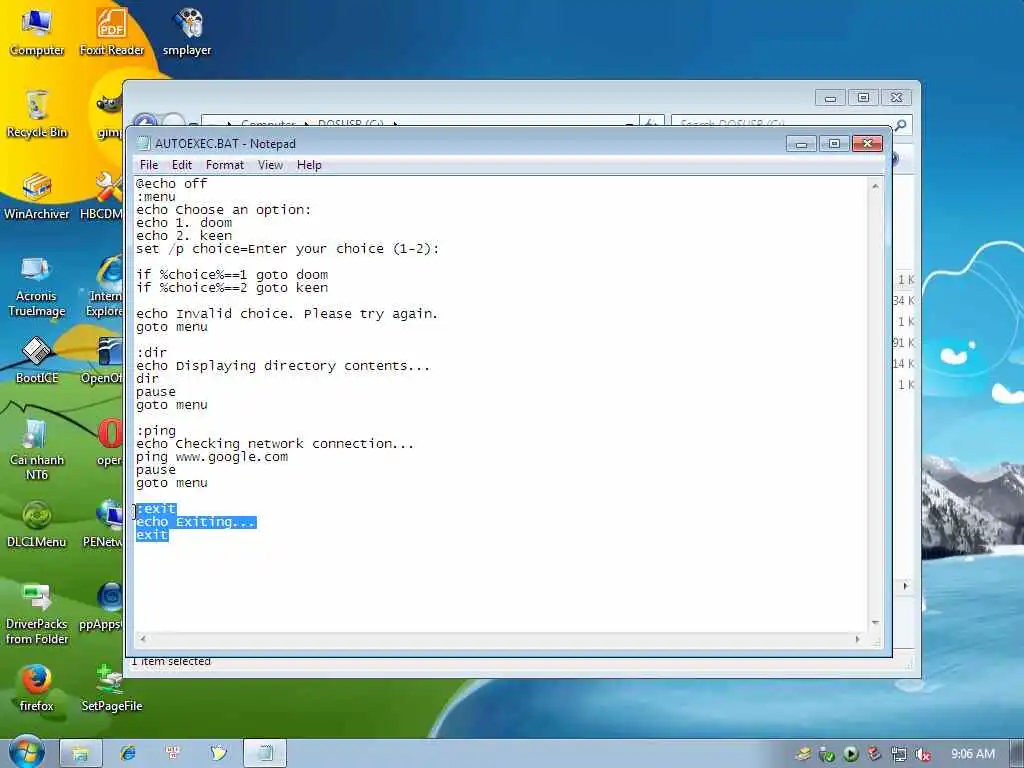The height and width of the screenshot is (768, 1024).
Task: Open Cai nhanh NT6 icon
Action: point(37,449)
